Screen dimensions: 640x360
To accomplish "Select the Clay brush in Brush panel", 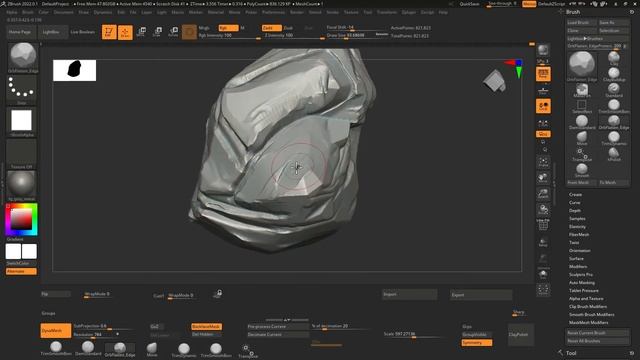I will coord(614,58).
